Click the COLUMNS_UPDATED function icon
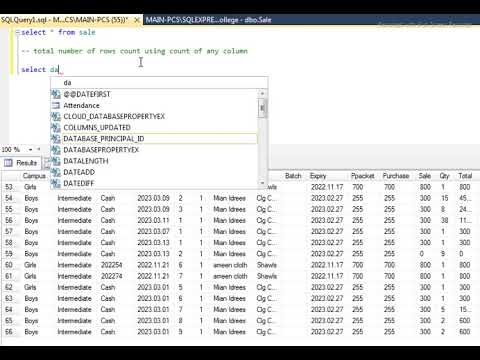This screenshot has width=480, height=360. (56, 127)
